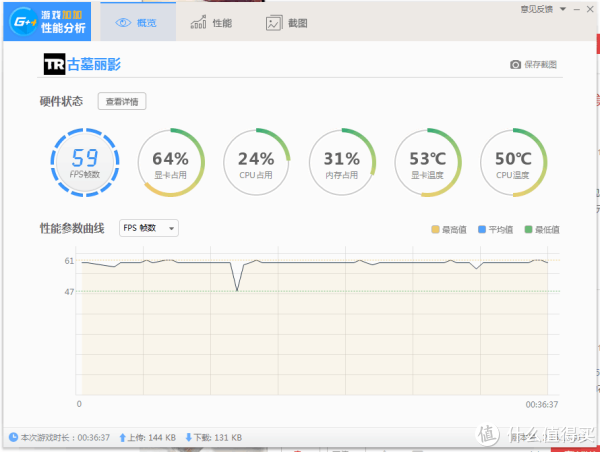Click the clock icon in status bar
The height and width of the screenshot is (452, 600).
(x=13, y=437)
